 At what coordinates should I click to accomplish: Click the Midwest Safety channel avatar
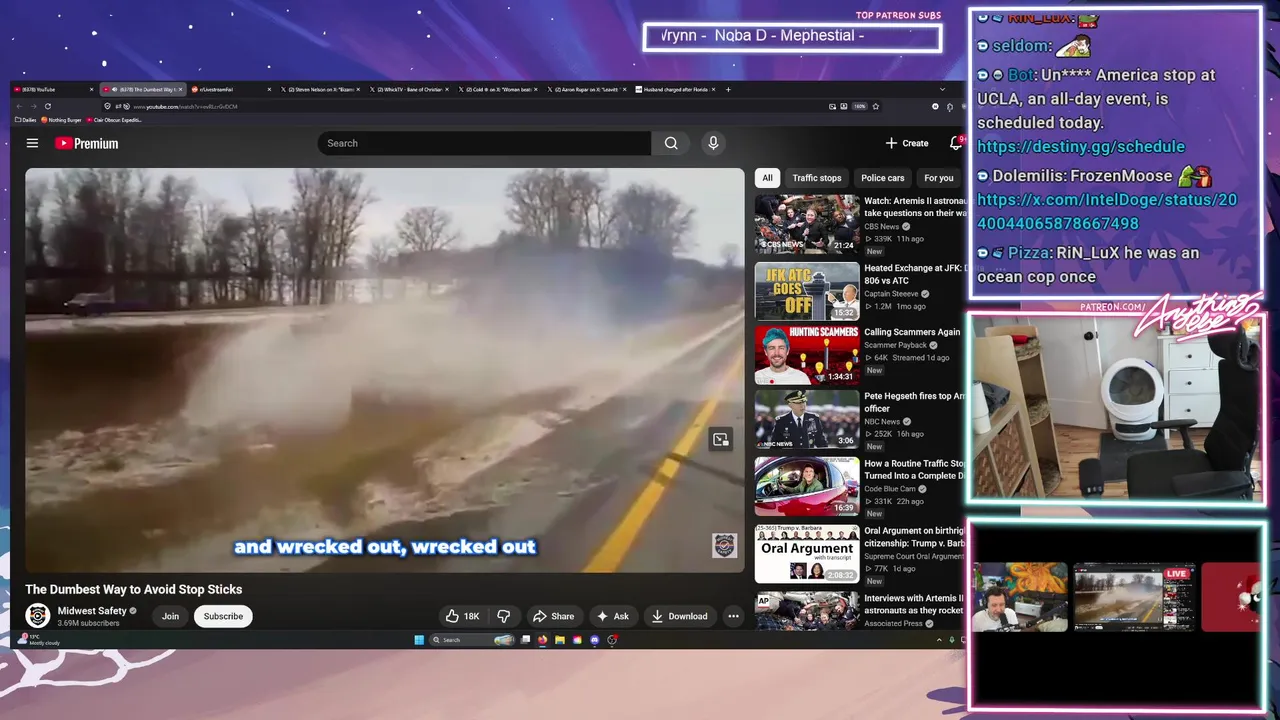(x=38, y=615)
